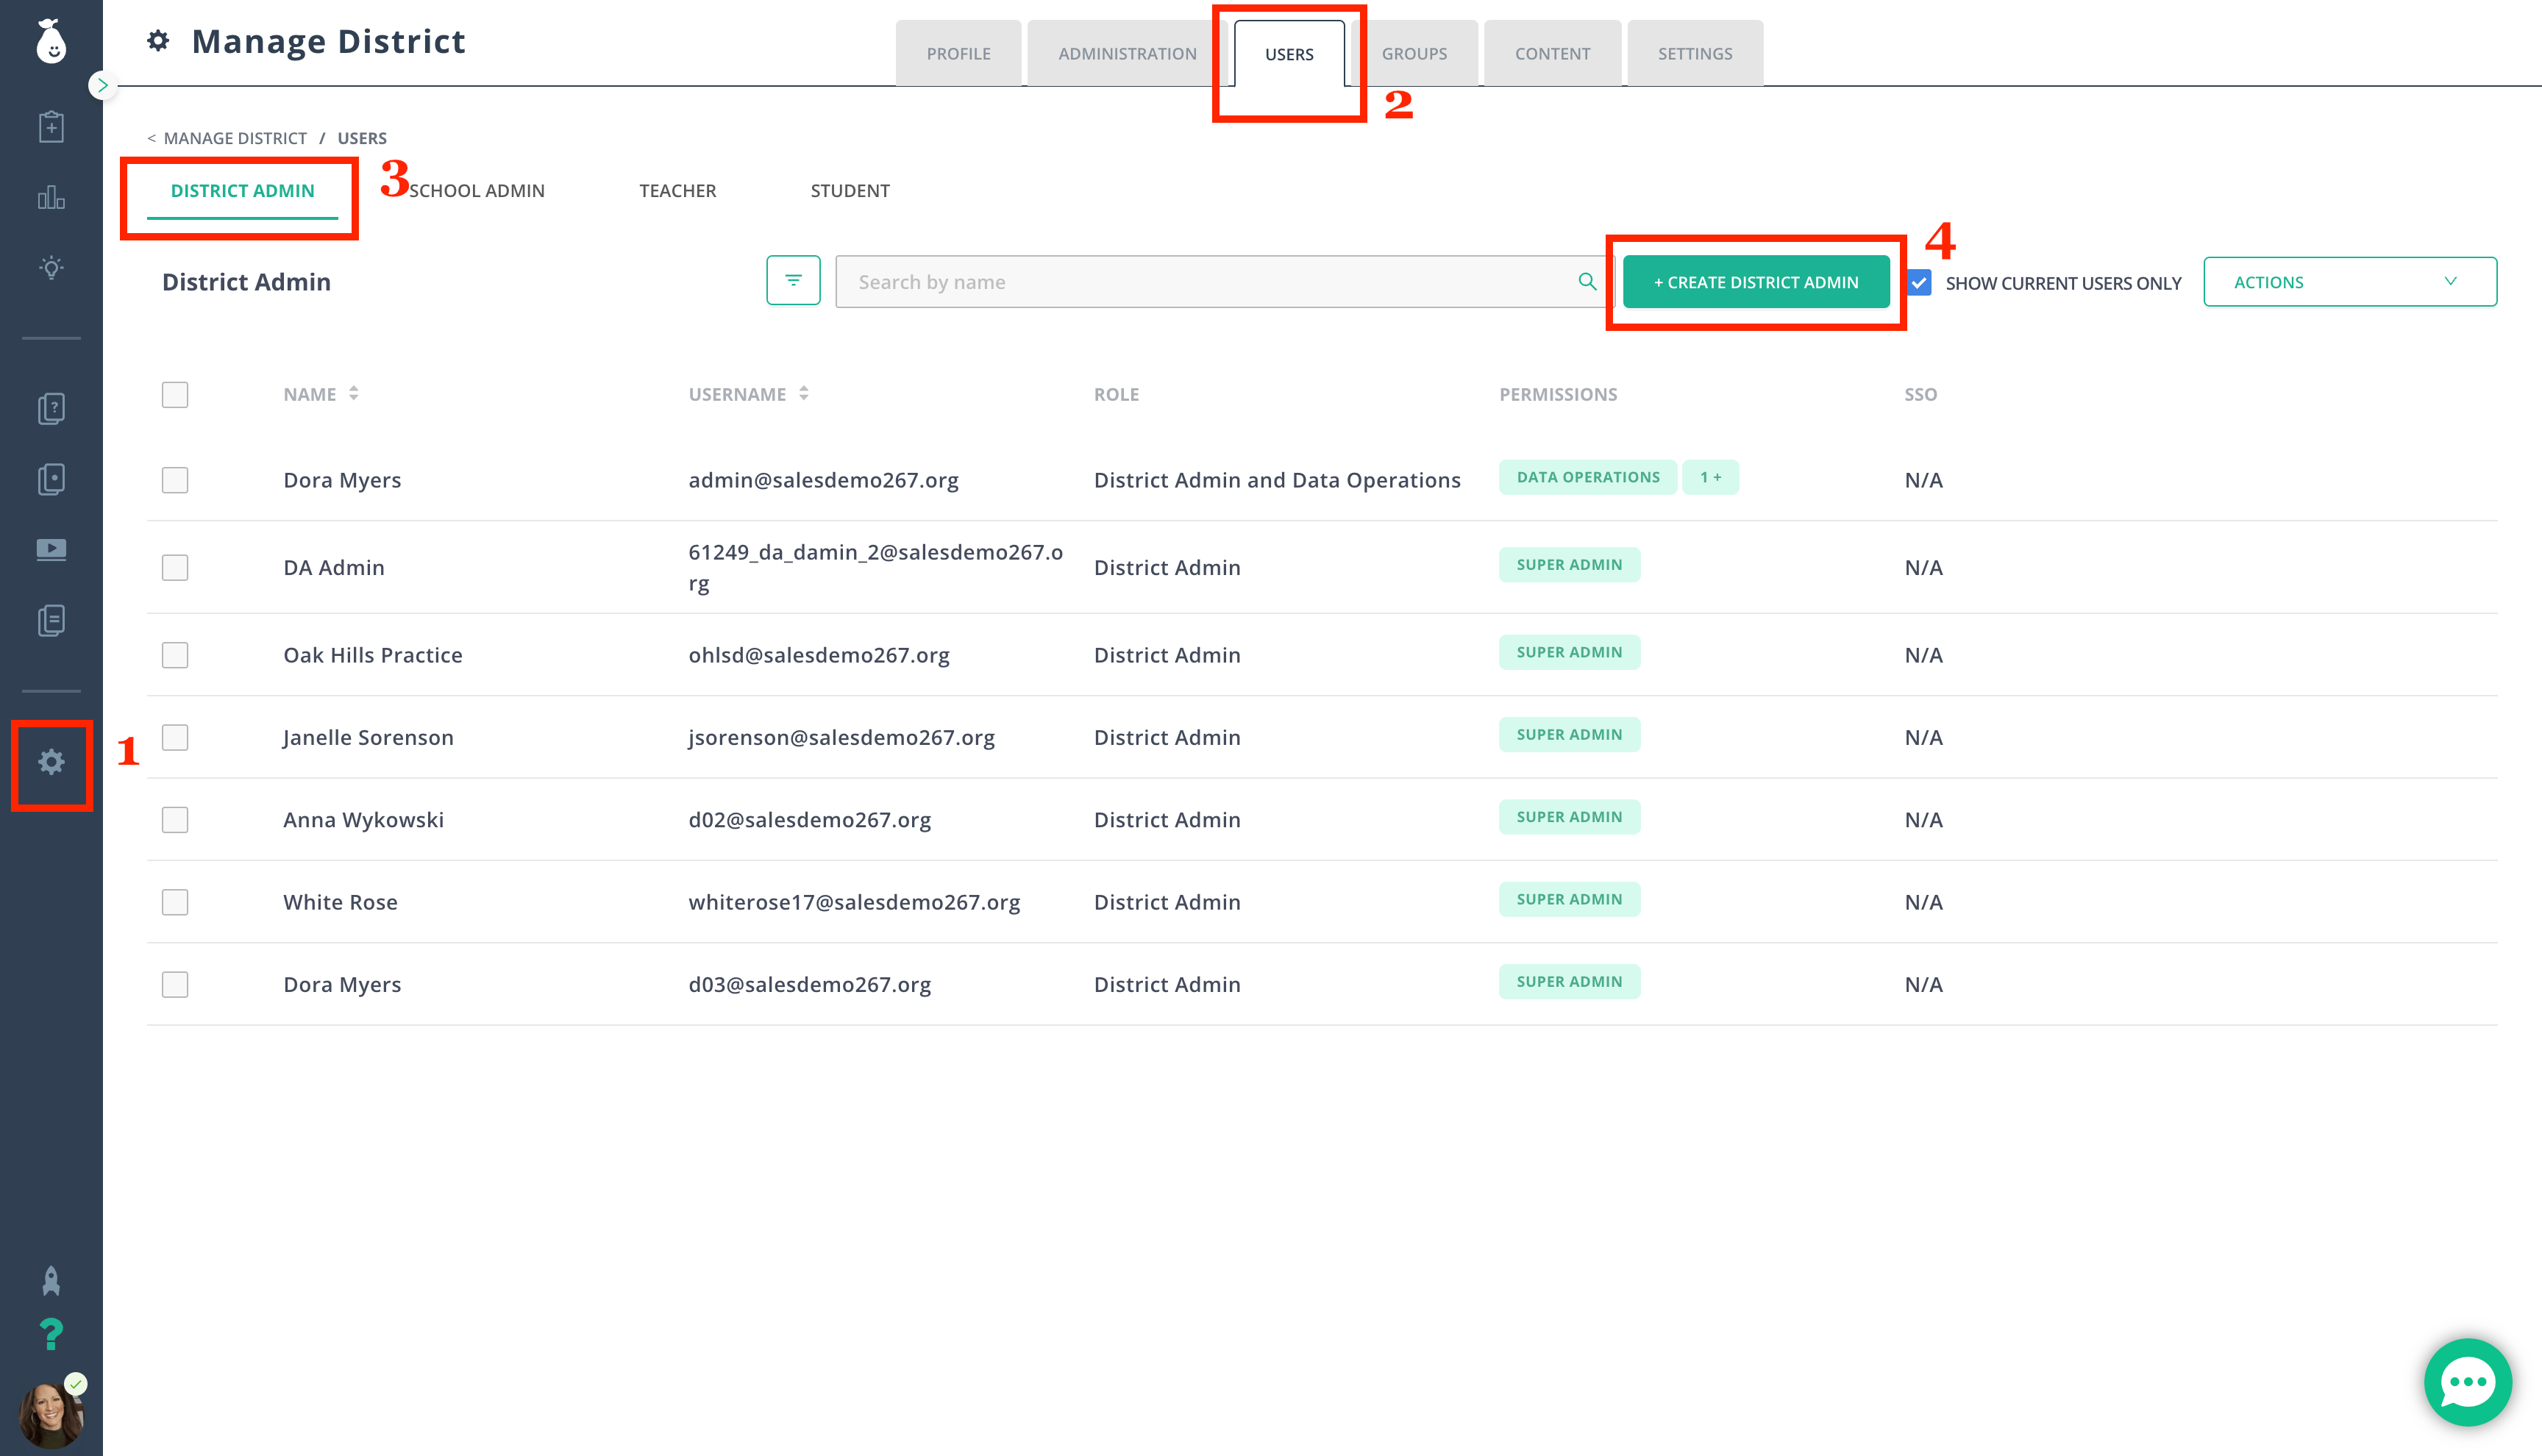Switch to the Content tab
This screenshot has height=1456, width=2542.
click(x=1552, y=53)
